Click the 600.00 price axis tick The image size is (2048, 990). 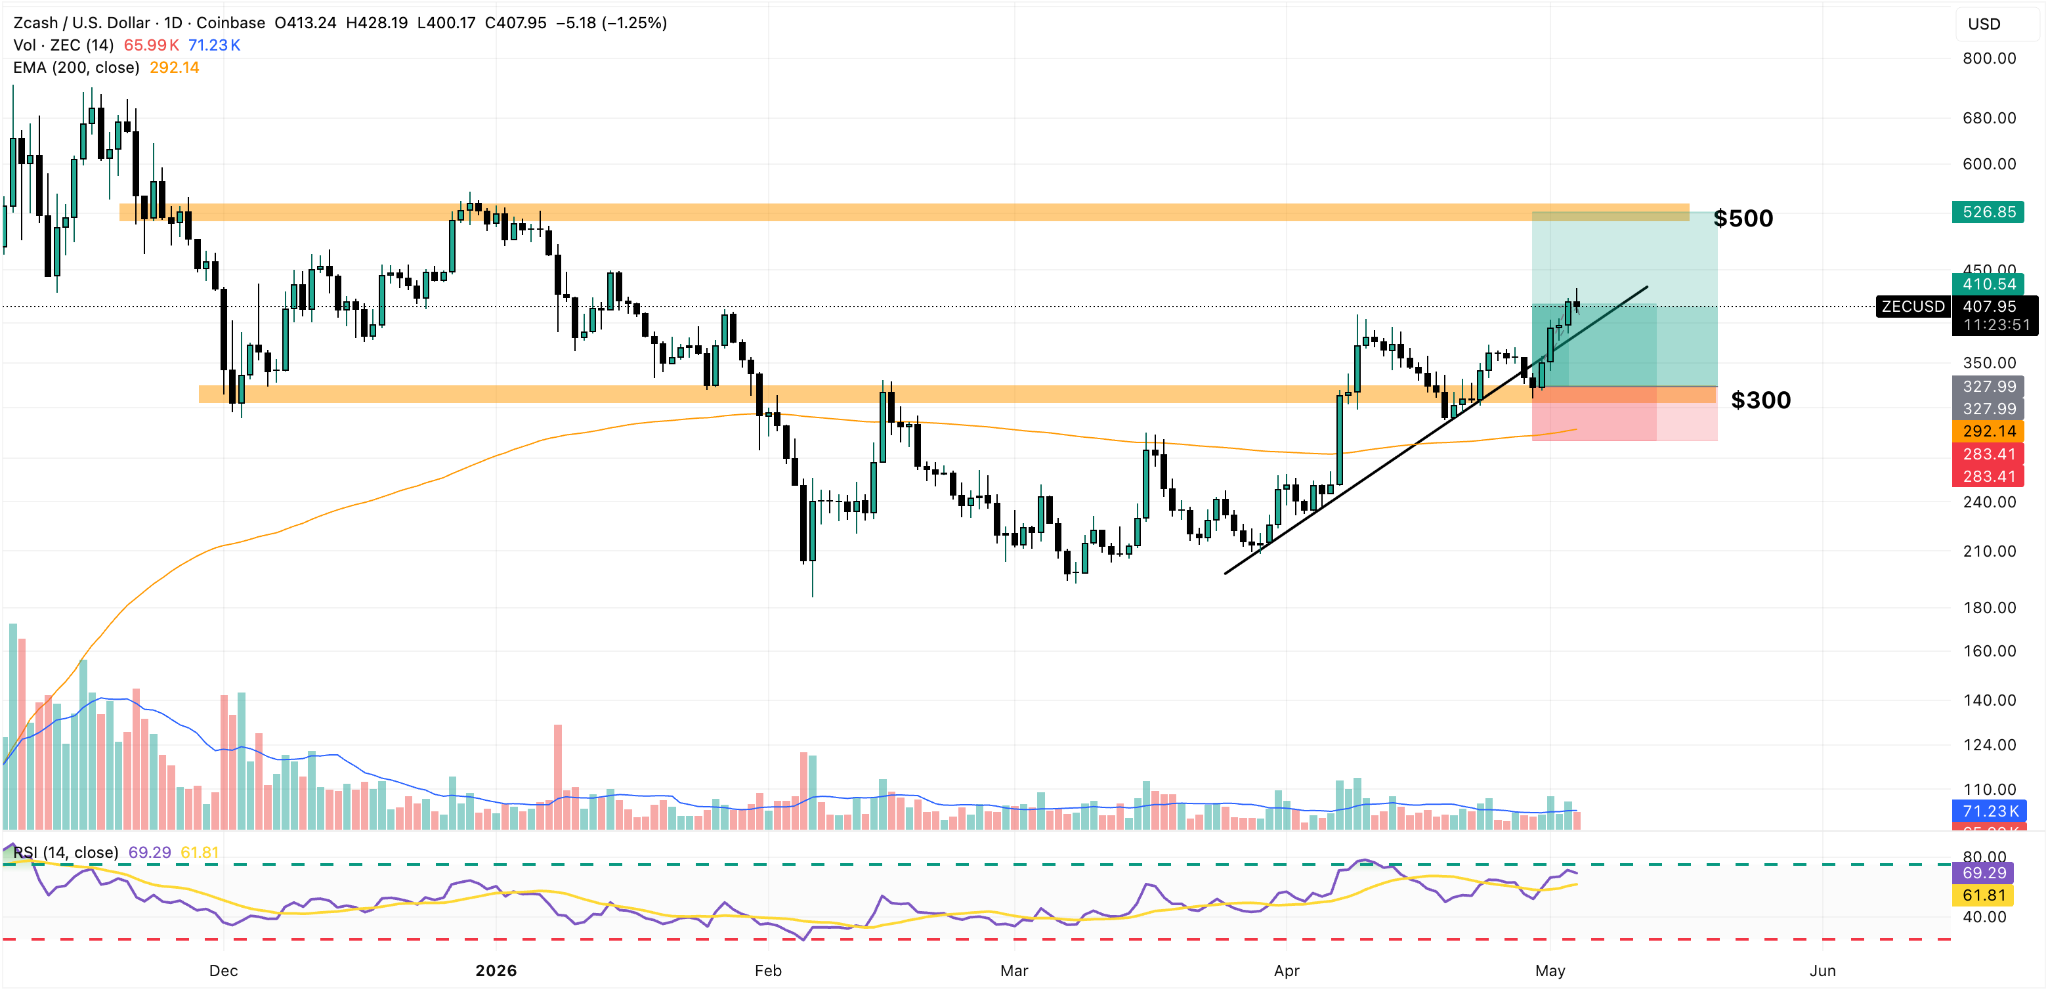coord(1989,163)
